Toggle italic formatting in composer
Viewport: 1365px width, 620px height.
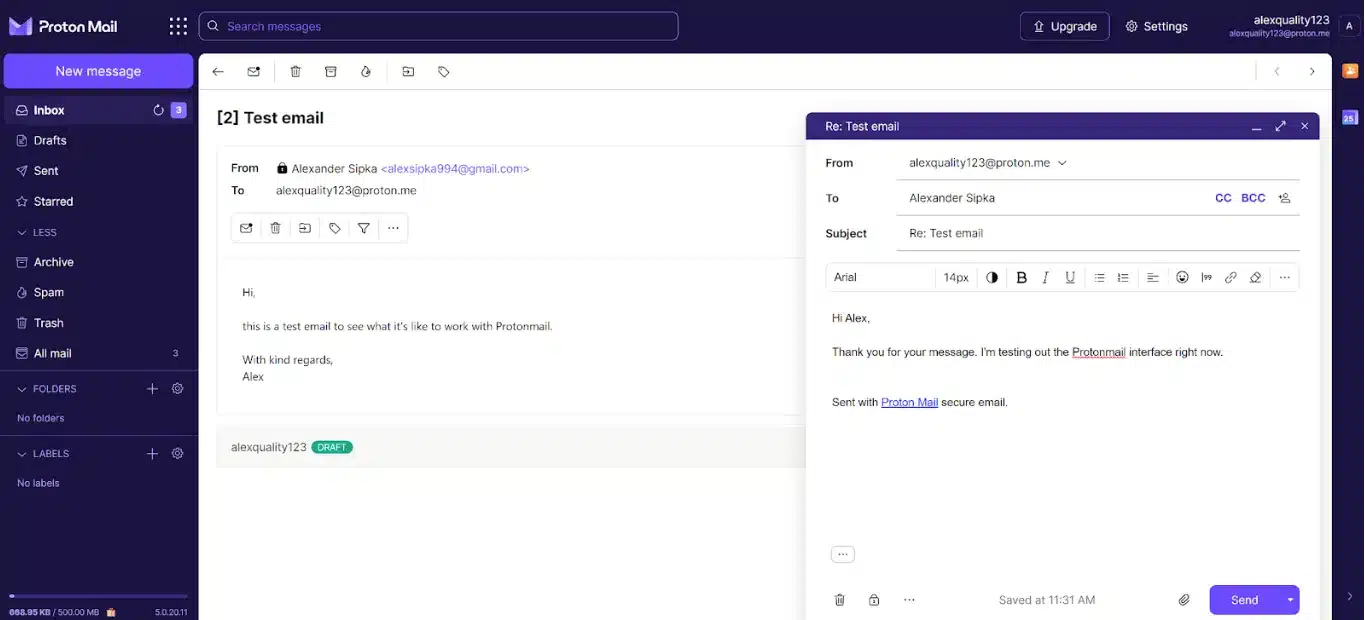1046,278
